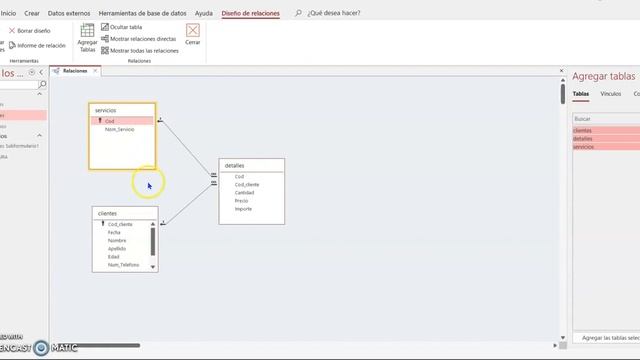Screen dimensions: 640x360
Task: Open Informe de relación
Action: point(37,45)
